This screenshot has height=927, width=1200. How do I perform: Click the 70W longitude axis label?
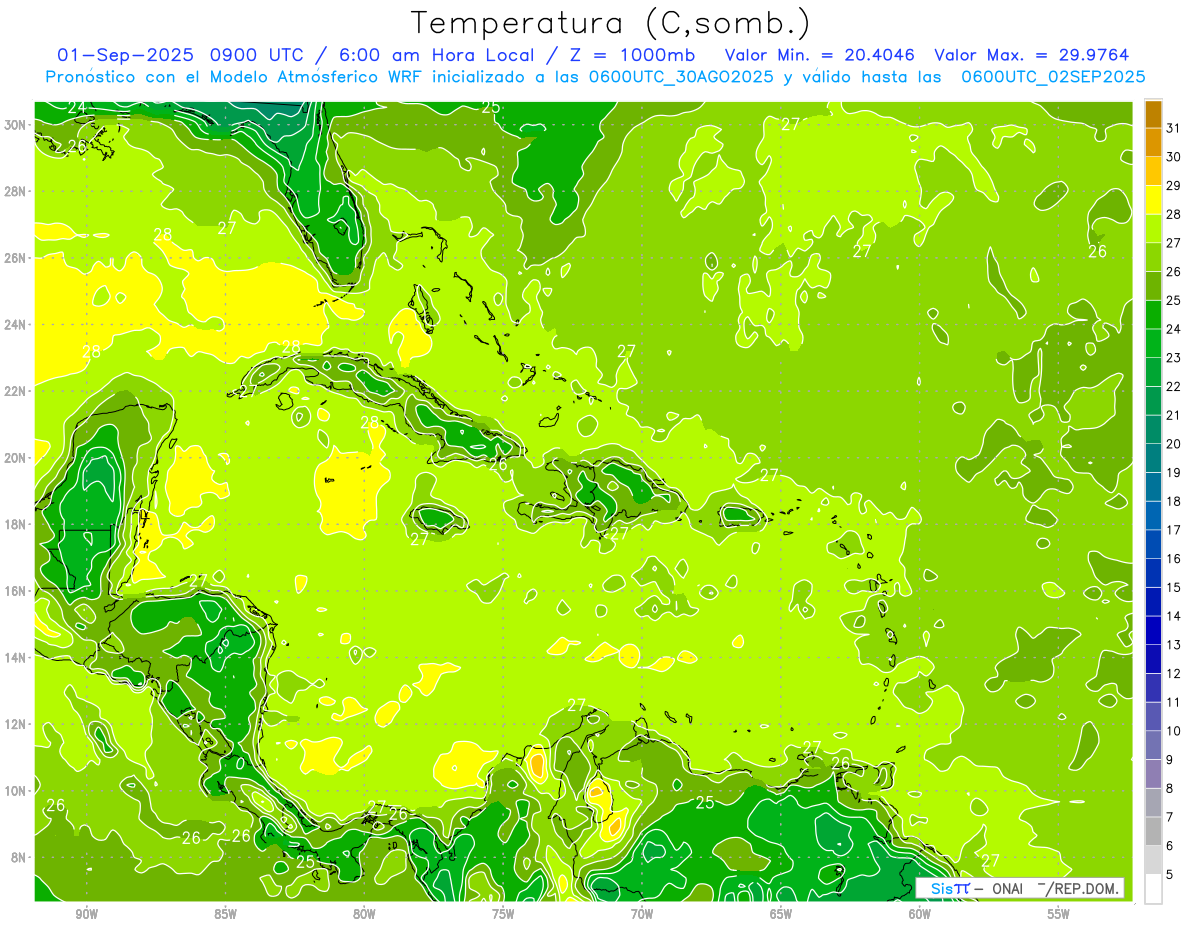pyautogui.click(x=642, y=914)
